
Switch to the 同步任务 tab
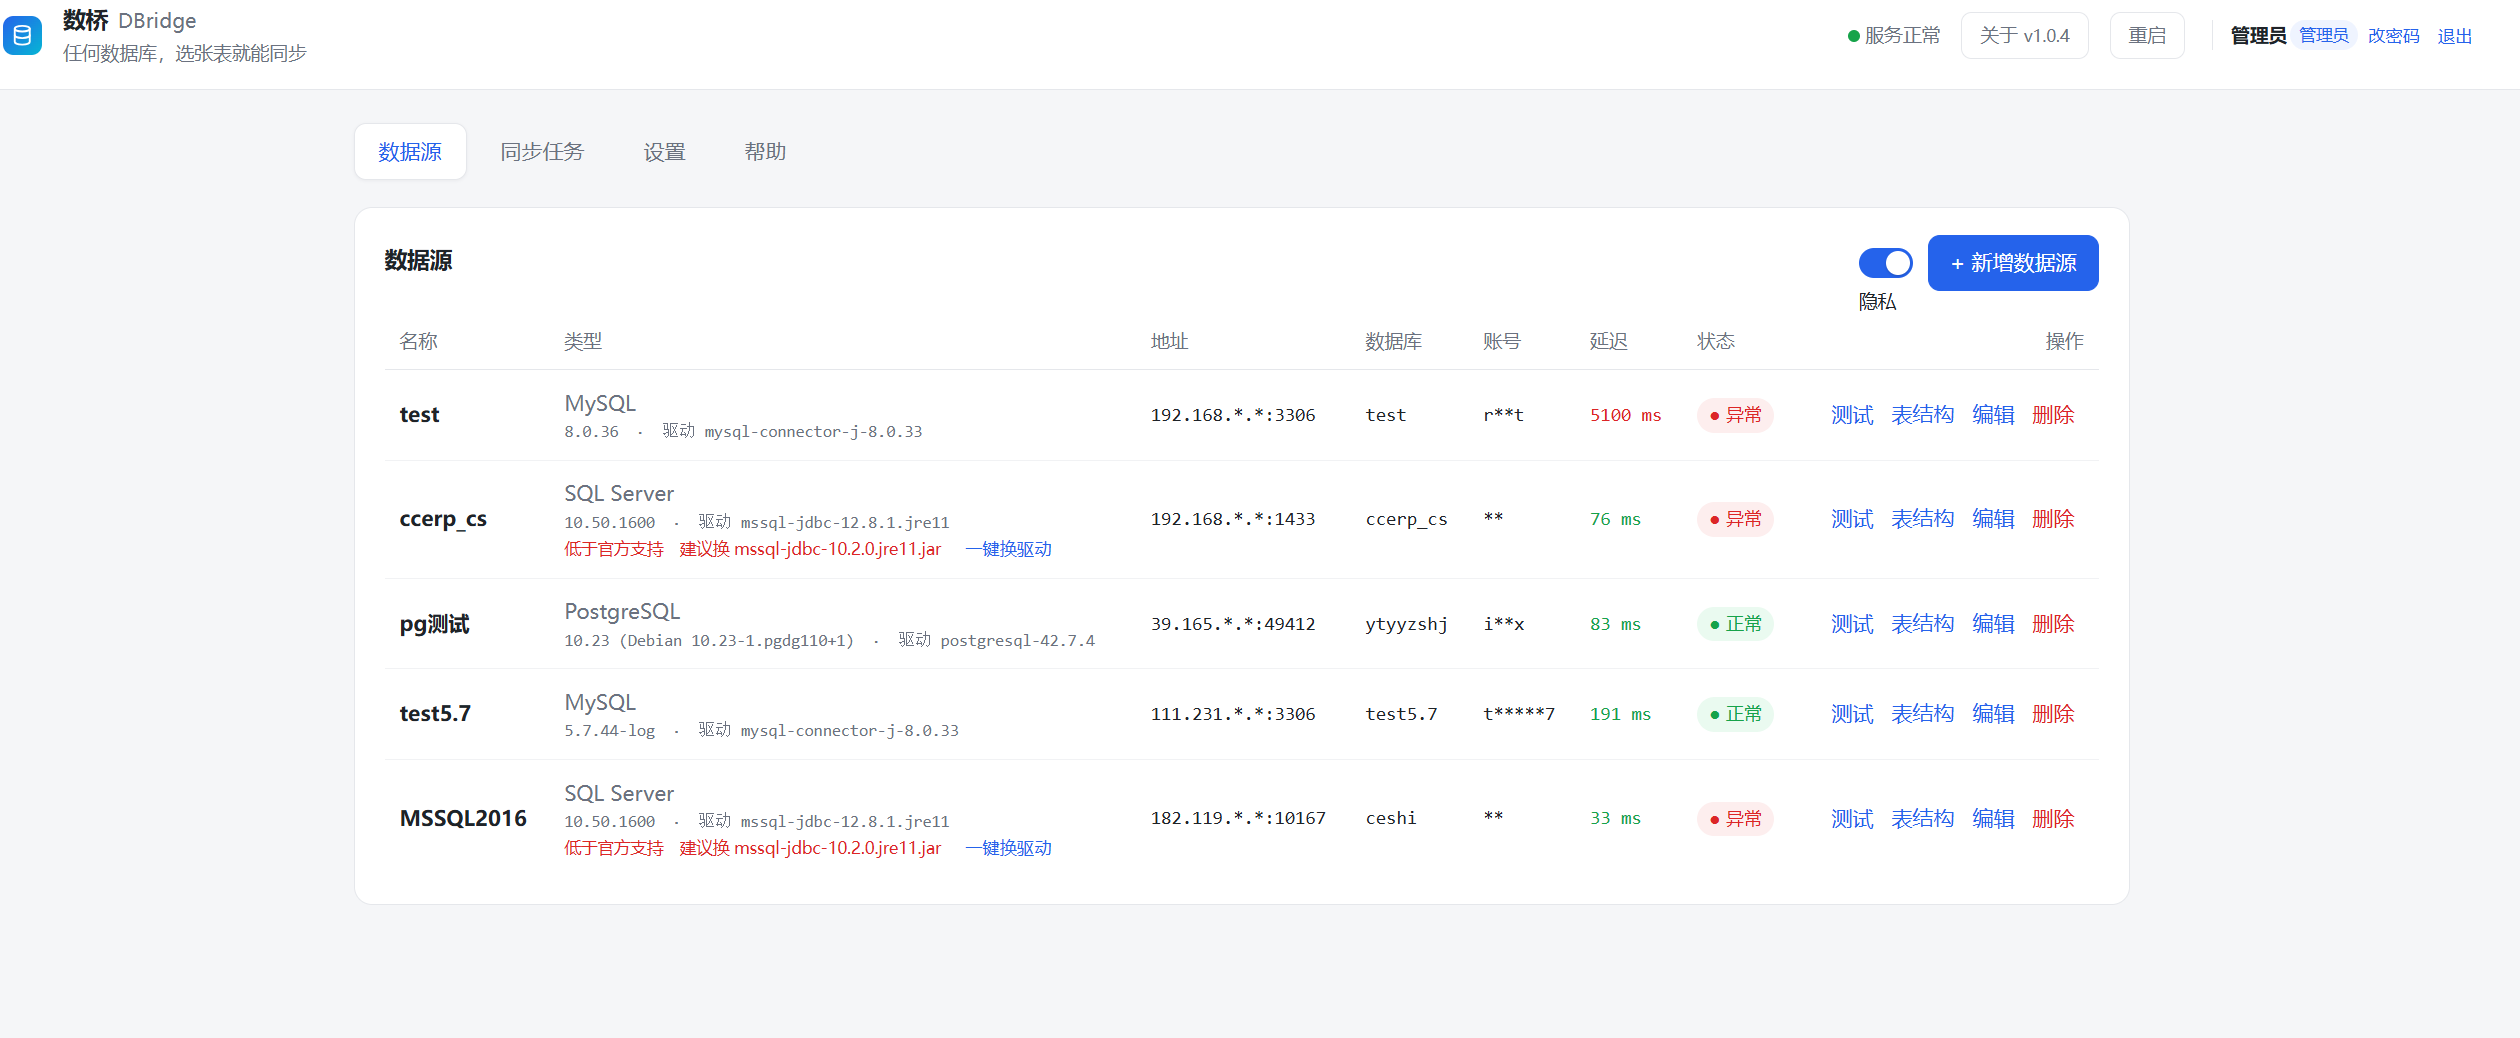pos(542,152)
